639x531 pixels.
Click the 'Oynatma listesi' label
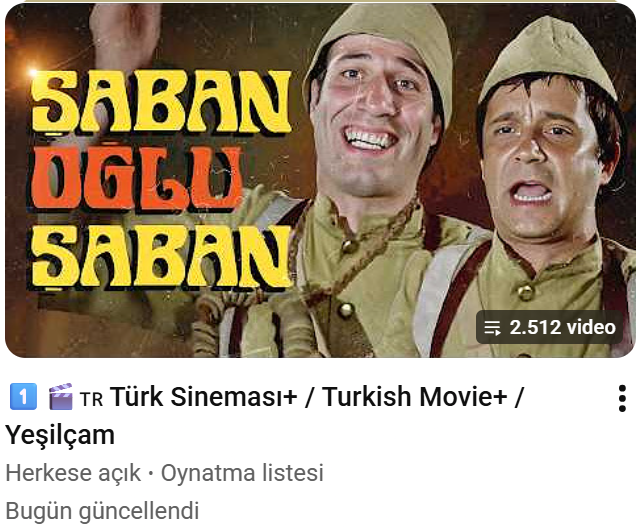pyautogui.click(x=242, y=473)
